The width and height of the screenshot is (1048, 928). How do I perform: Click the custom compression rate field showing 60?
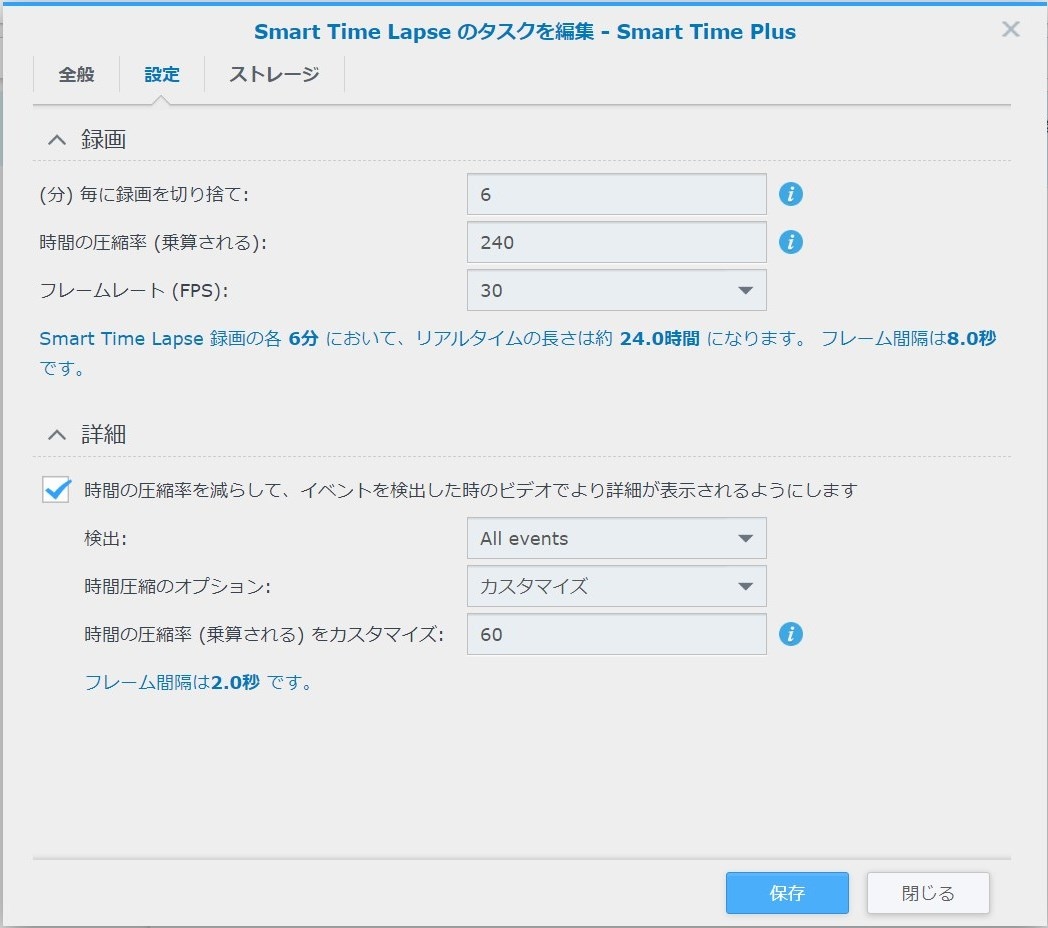point(616,634)
